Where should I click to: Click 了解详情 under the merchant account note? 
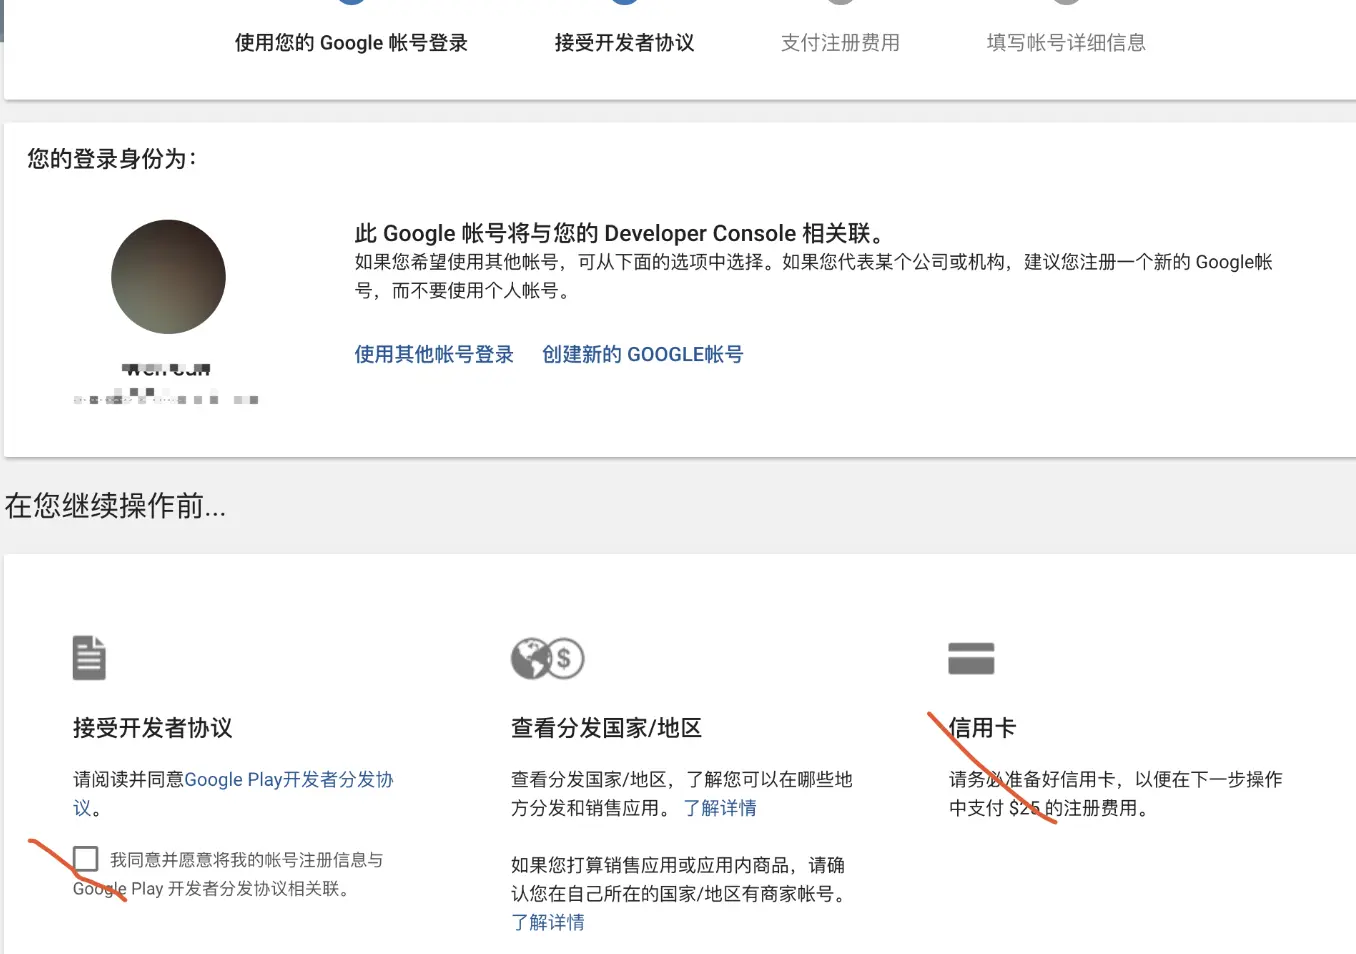[x=548, y=922]
